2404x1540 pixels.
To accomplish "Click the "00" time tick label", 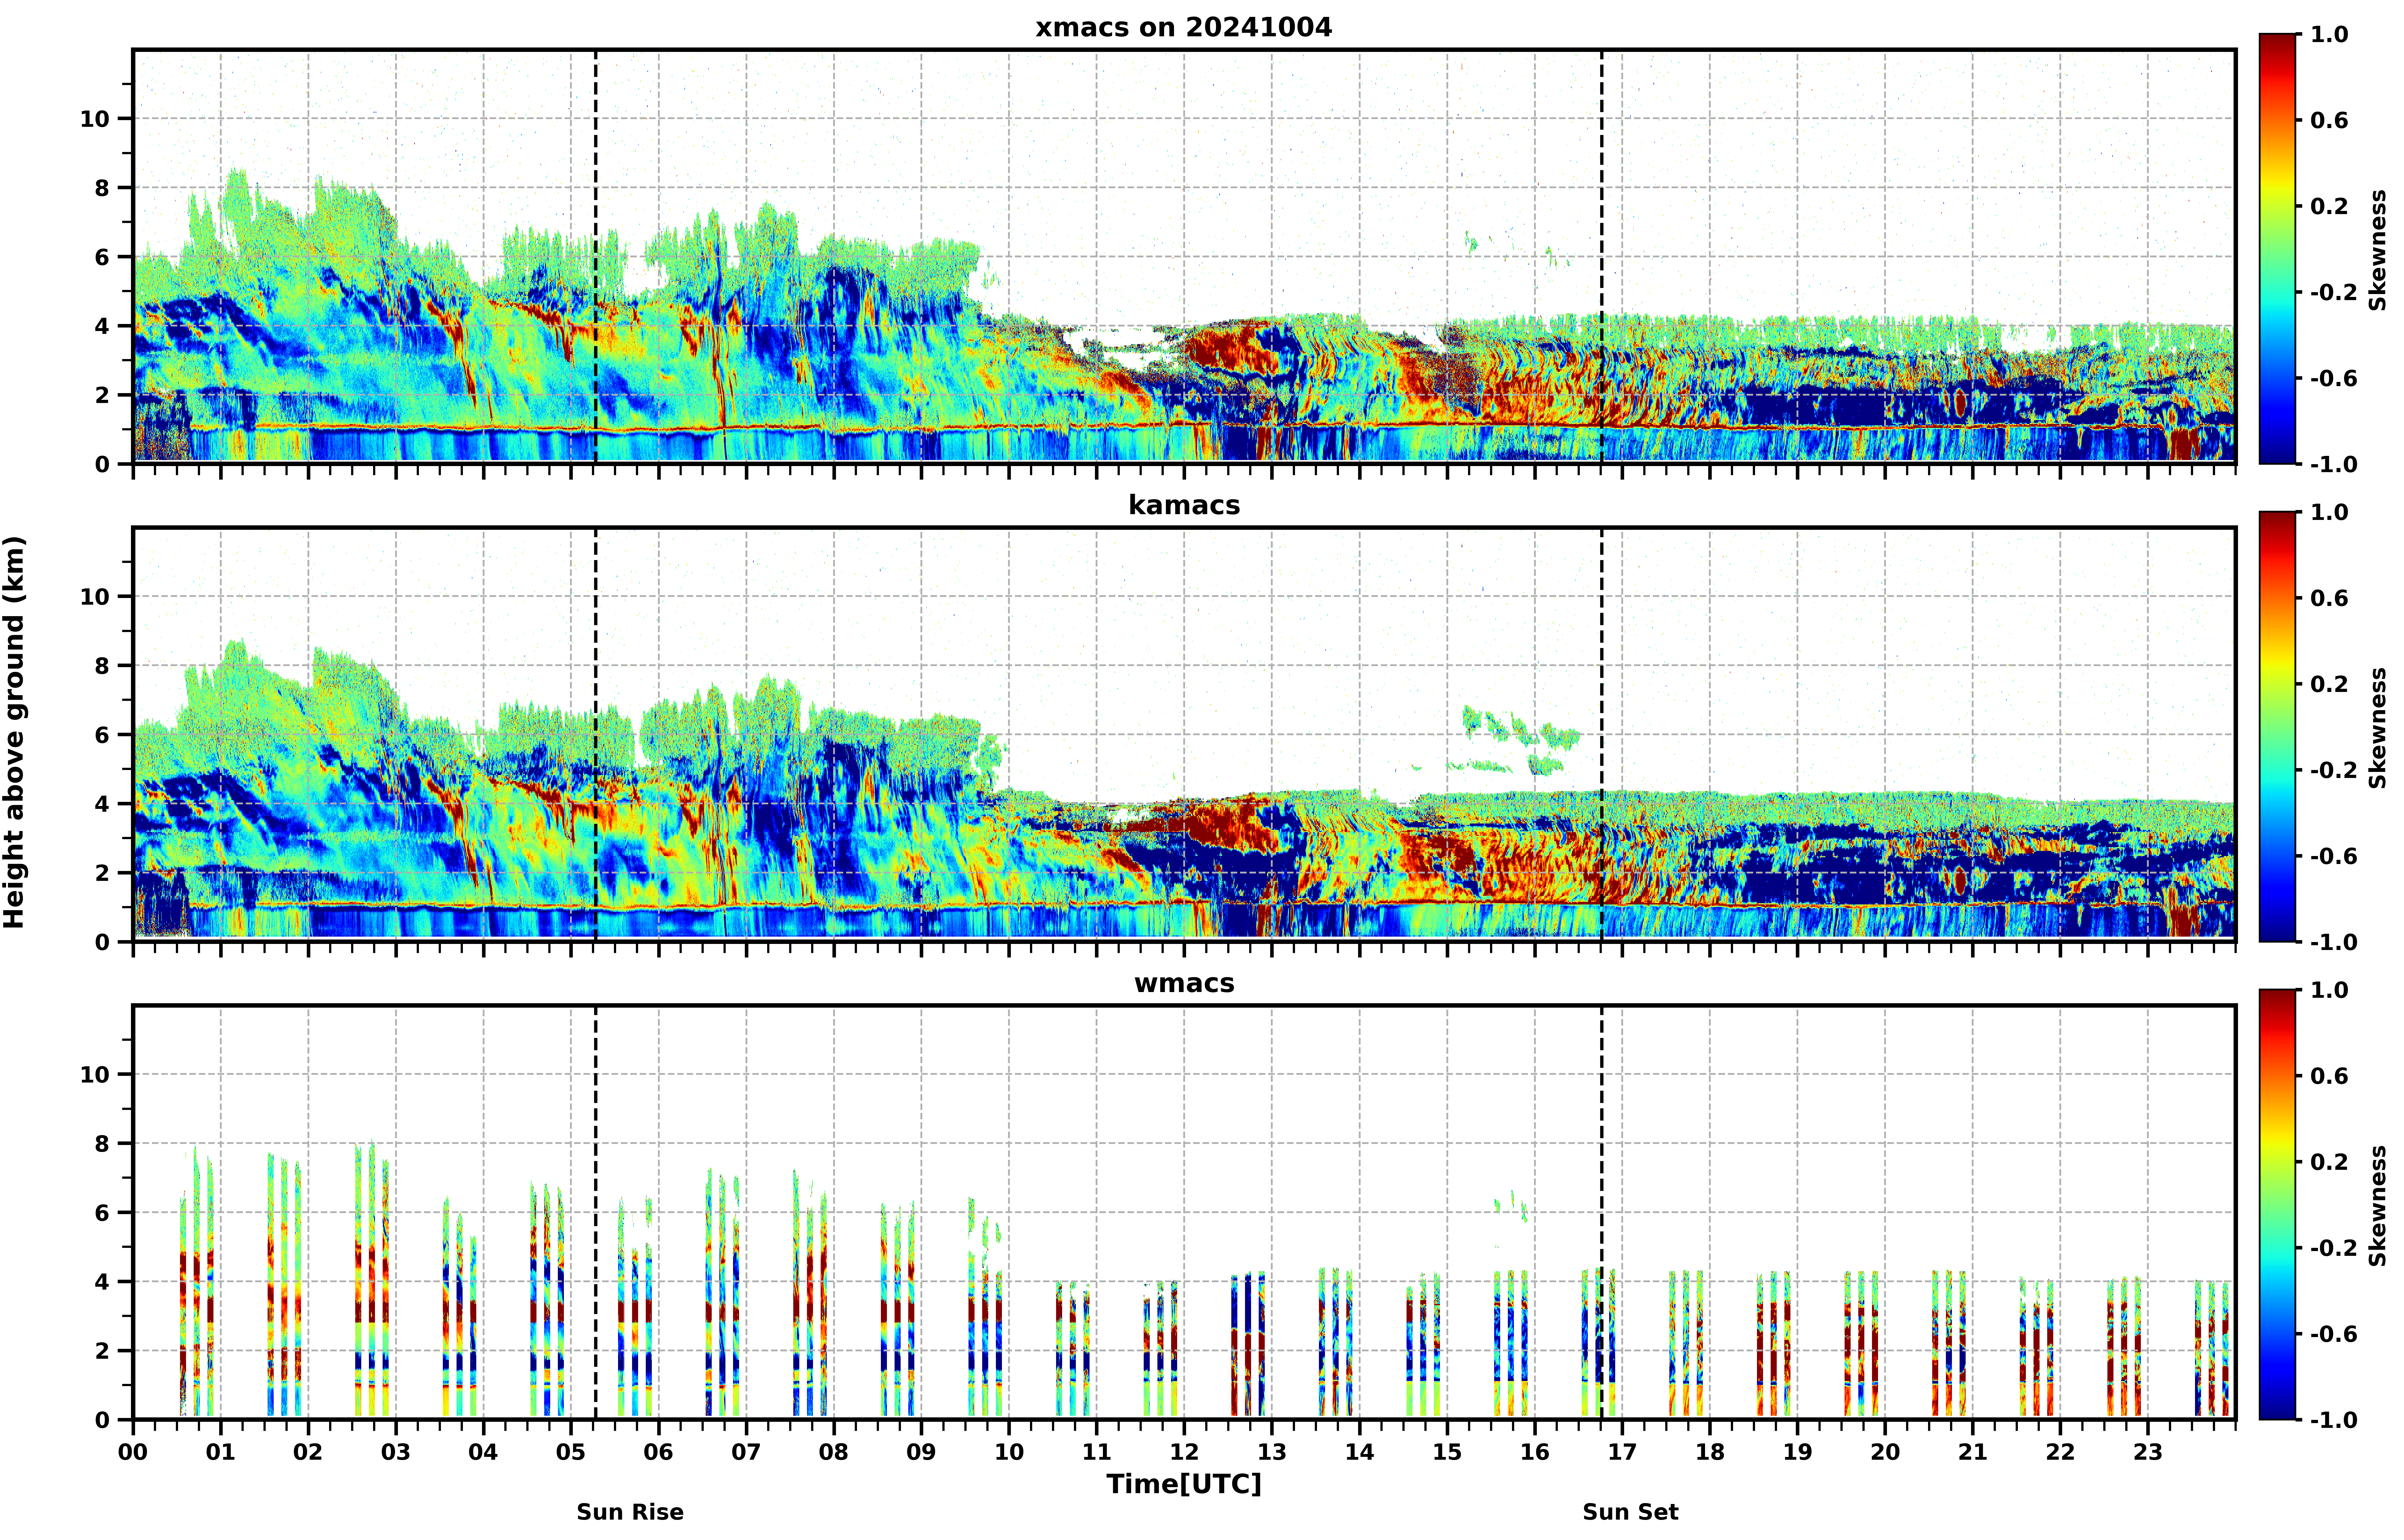I will 133,1452.
